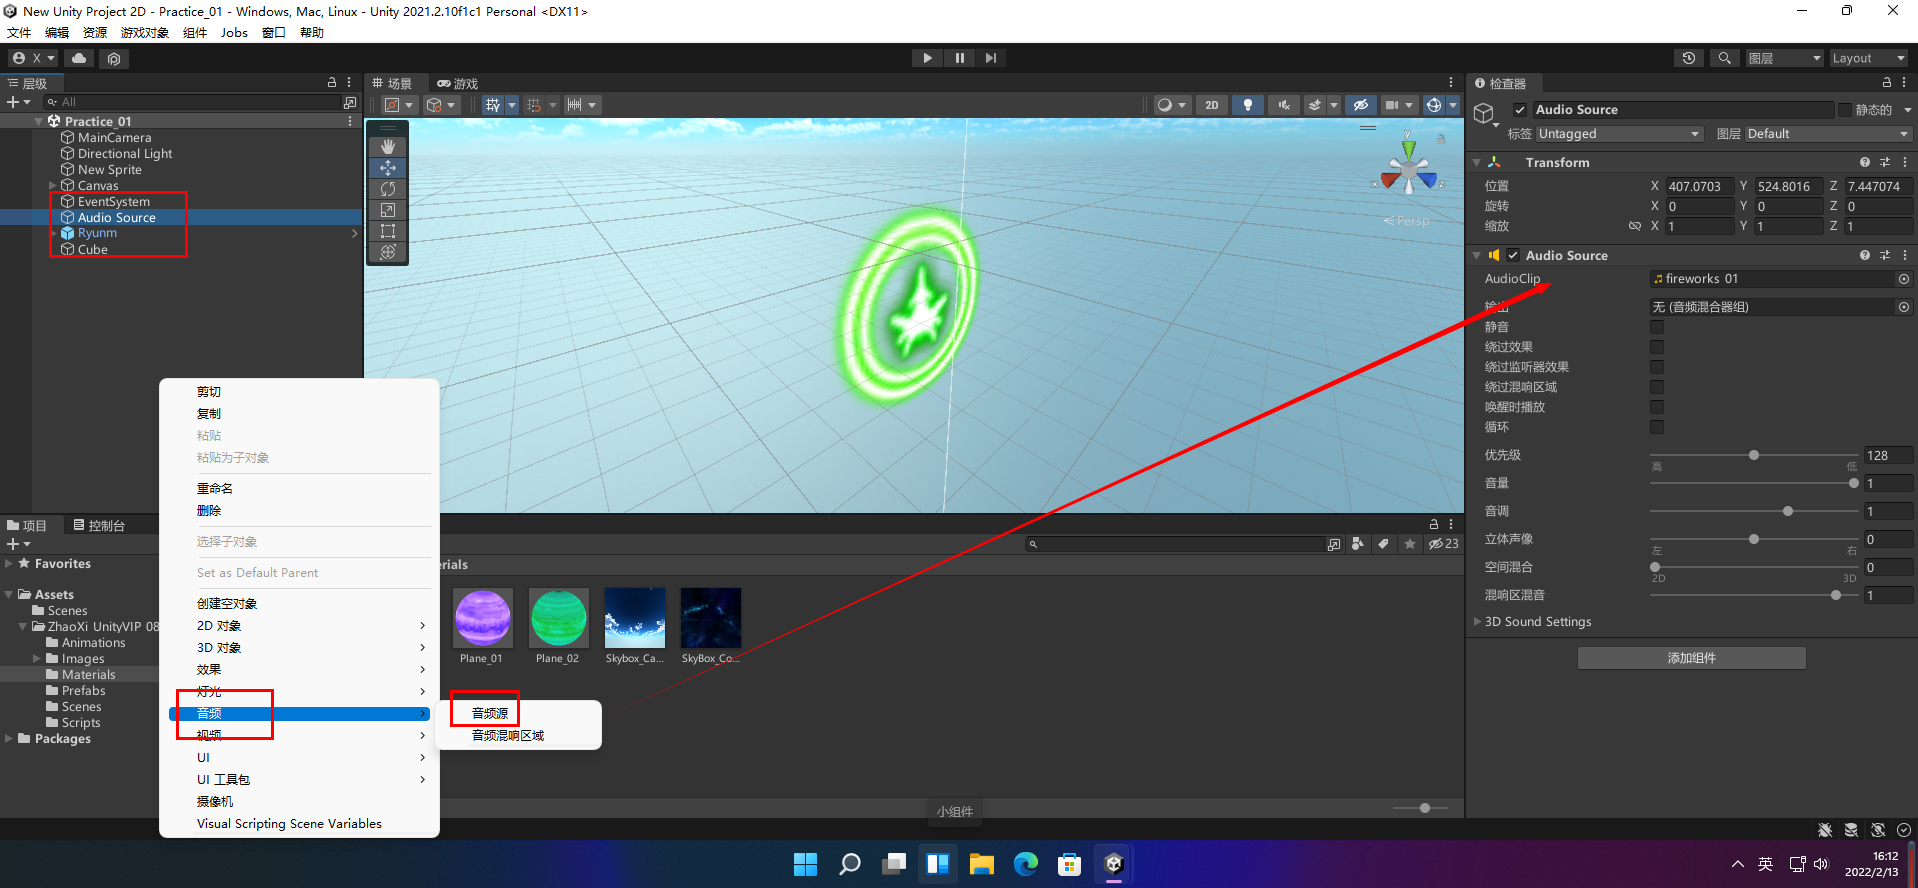Open Audio Source preset settings icon
Screen dimensions: 1918x888
(x=1885, y=255)
